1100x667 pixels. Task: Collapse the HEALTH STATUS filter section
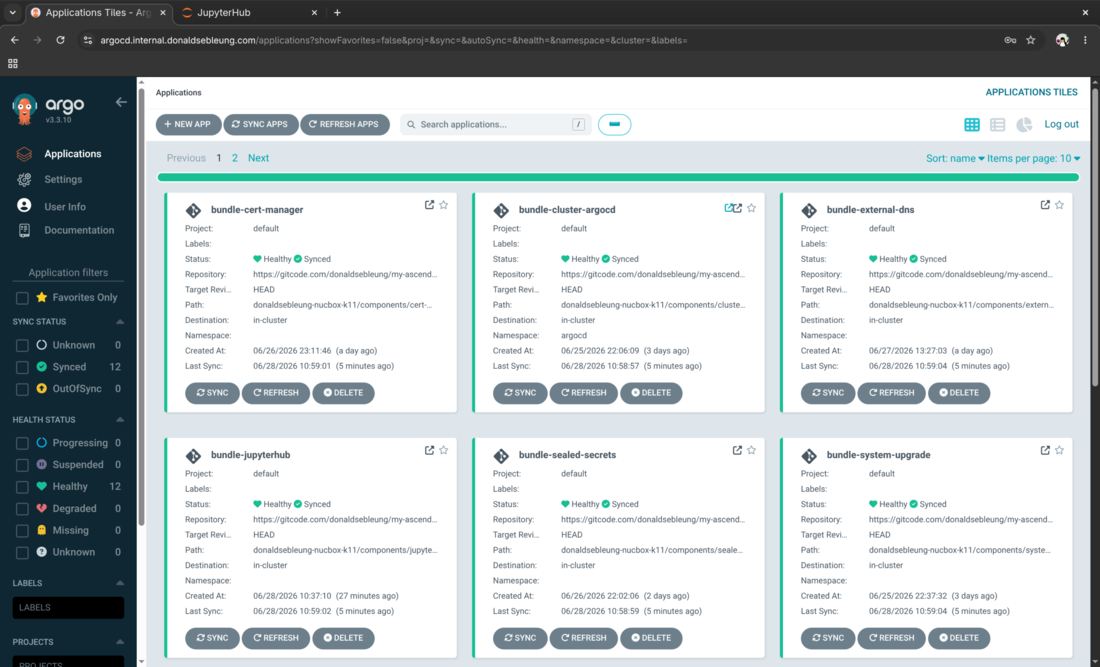pos(120,420)
